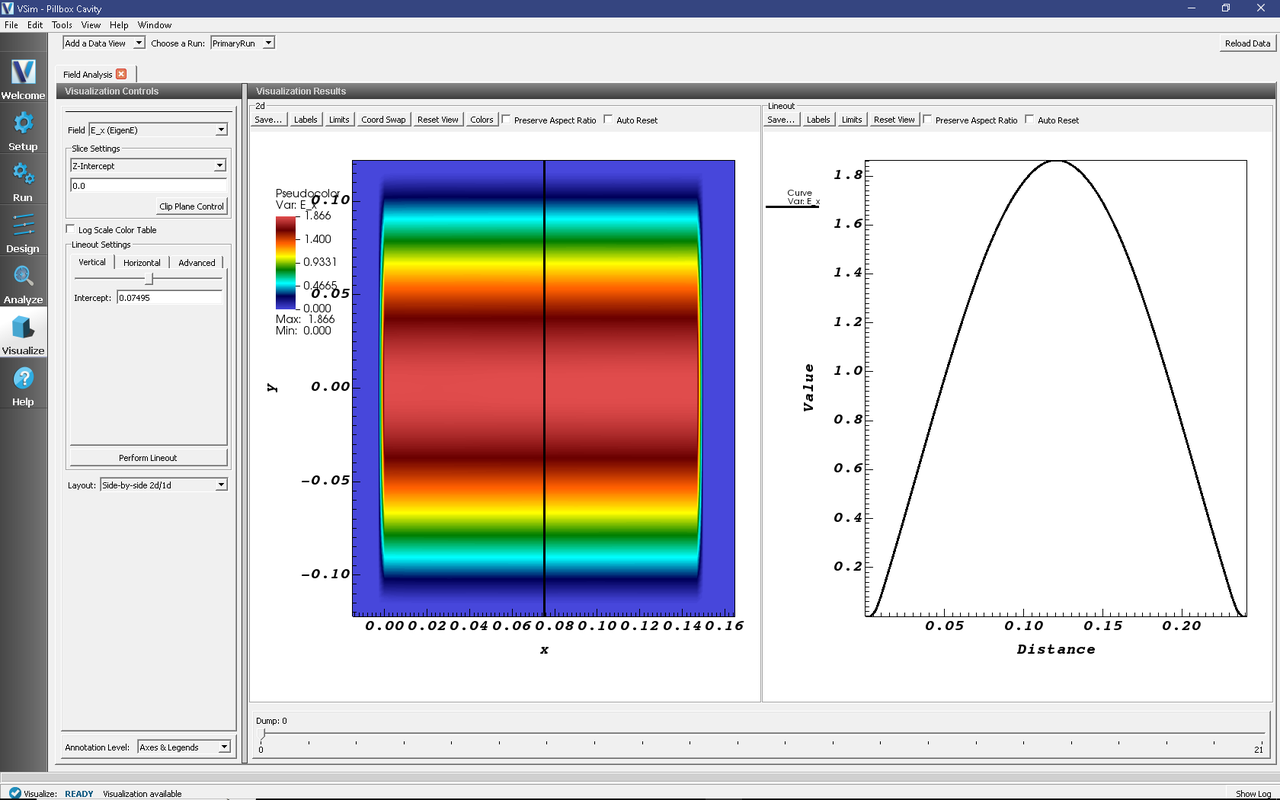This screenshot has width=1280, height=800.
Task: Click the Intercept field showing 0.07495
Action: pyautogui.click(x=170, y=298)
